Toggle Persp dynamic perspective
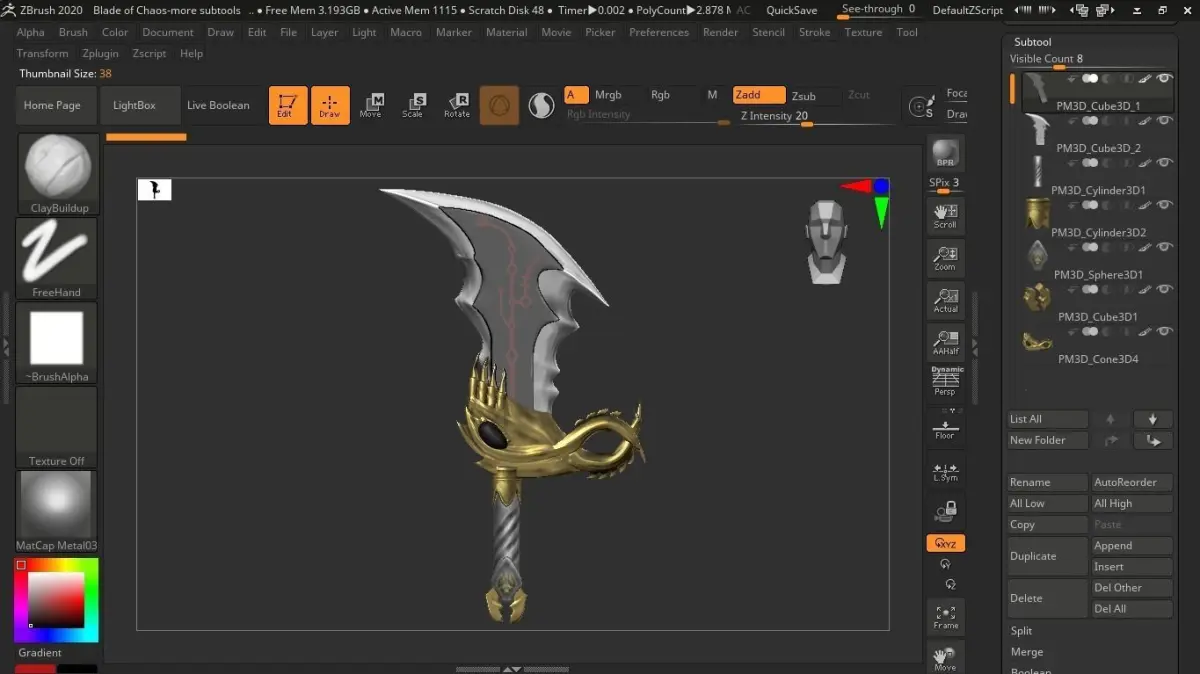 click(945, 381)
